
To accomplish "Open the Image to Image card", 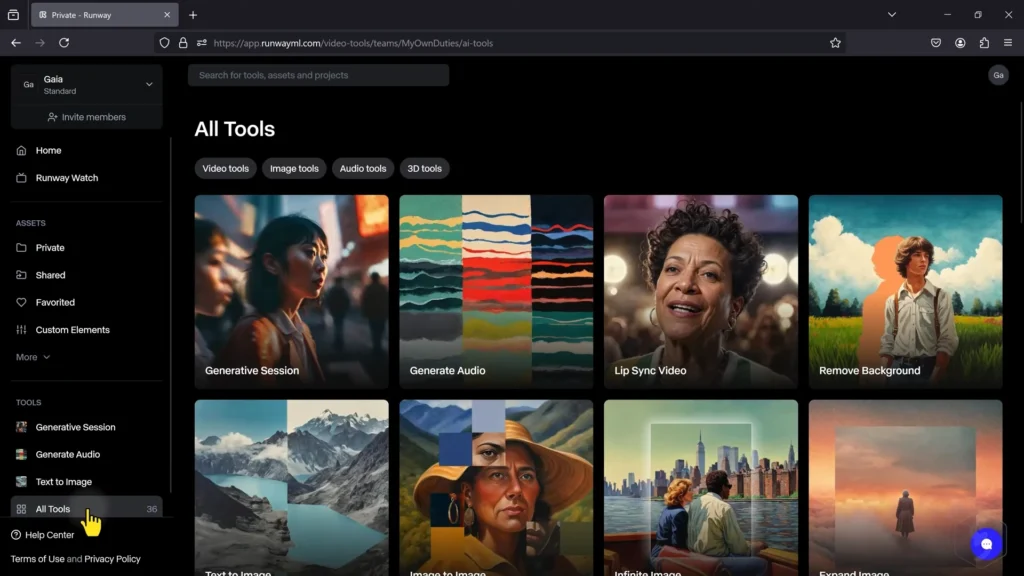I will [x=496, y=488].
